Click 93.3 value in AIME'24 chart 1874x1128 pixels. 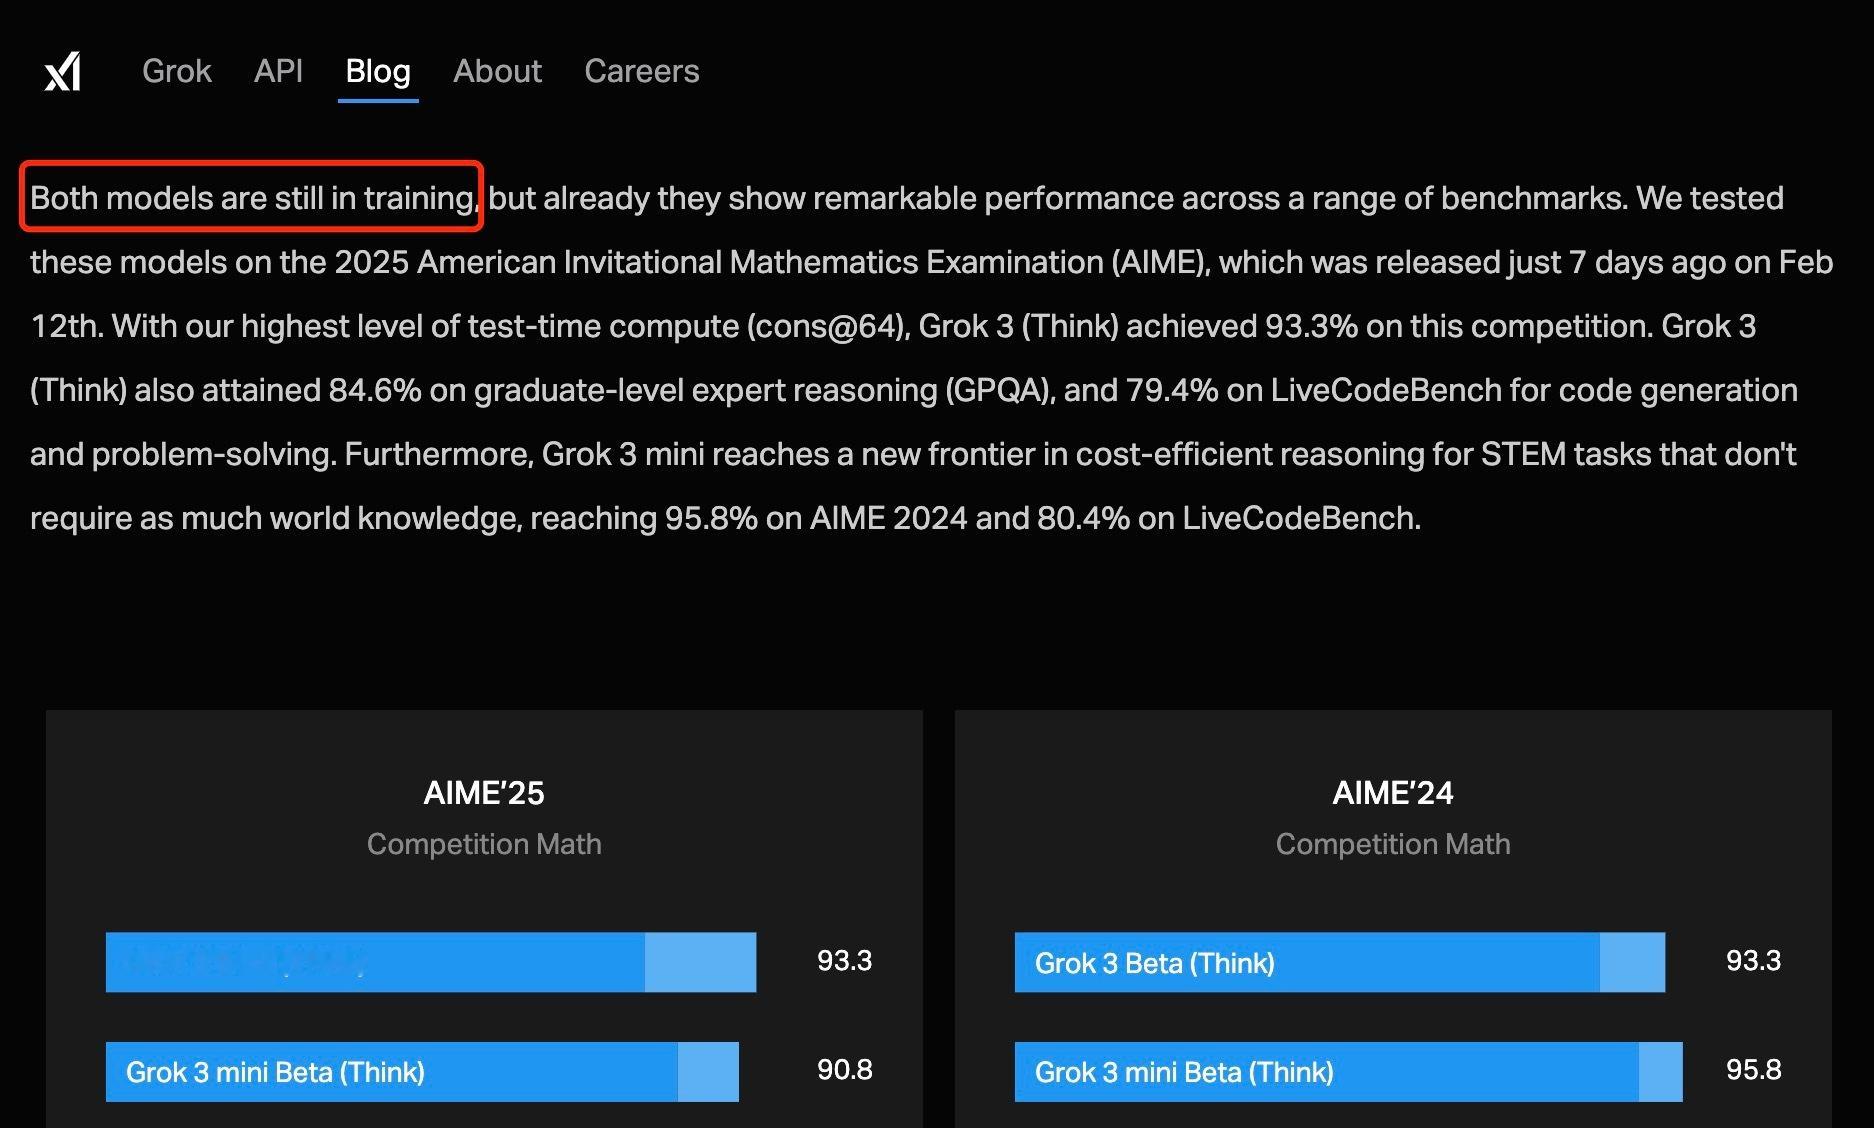click(1754, 961)
